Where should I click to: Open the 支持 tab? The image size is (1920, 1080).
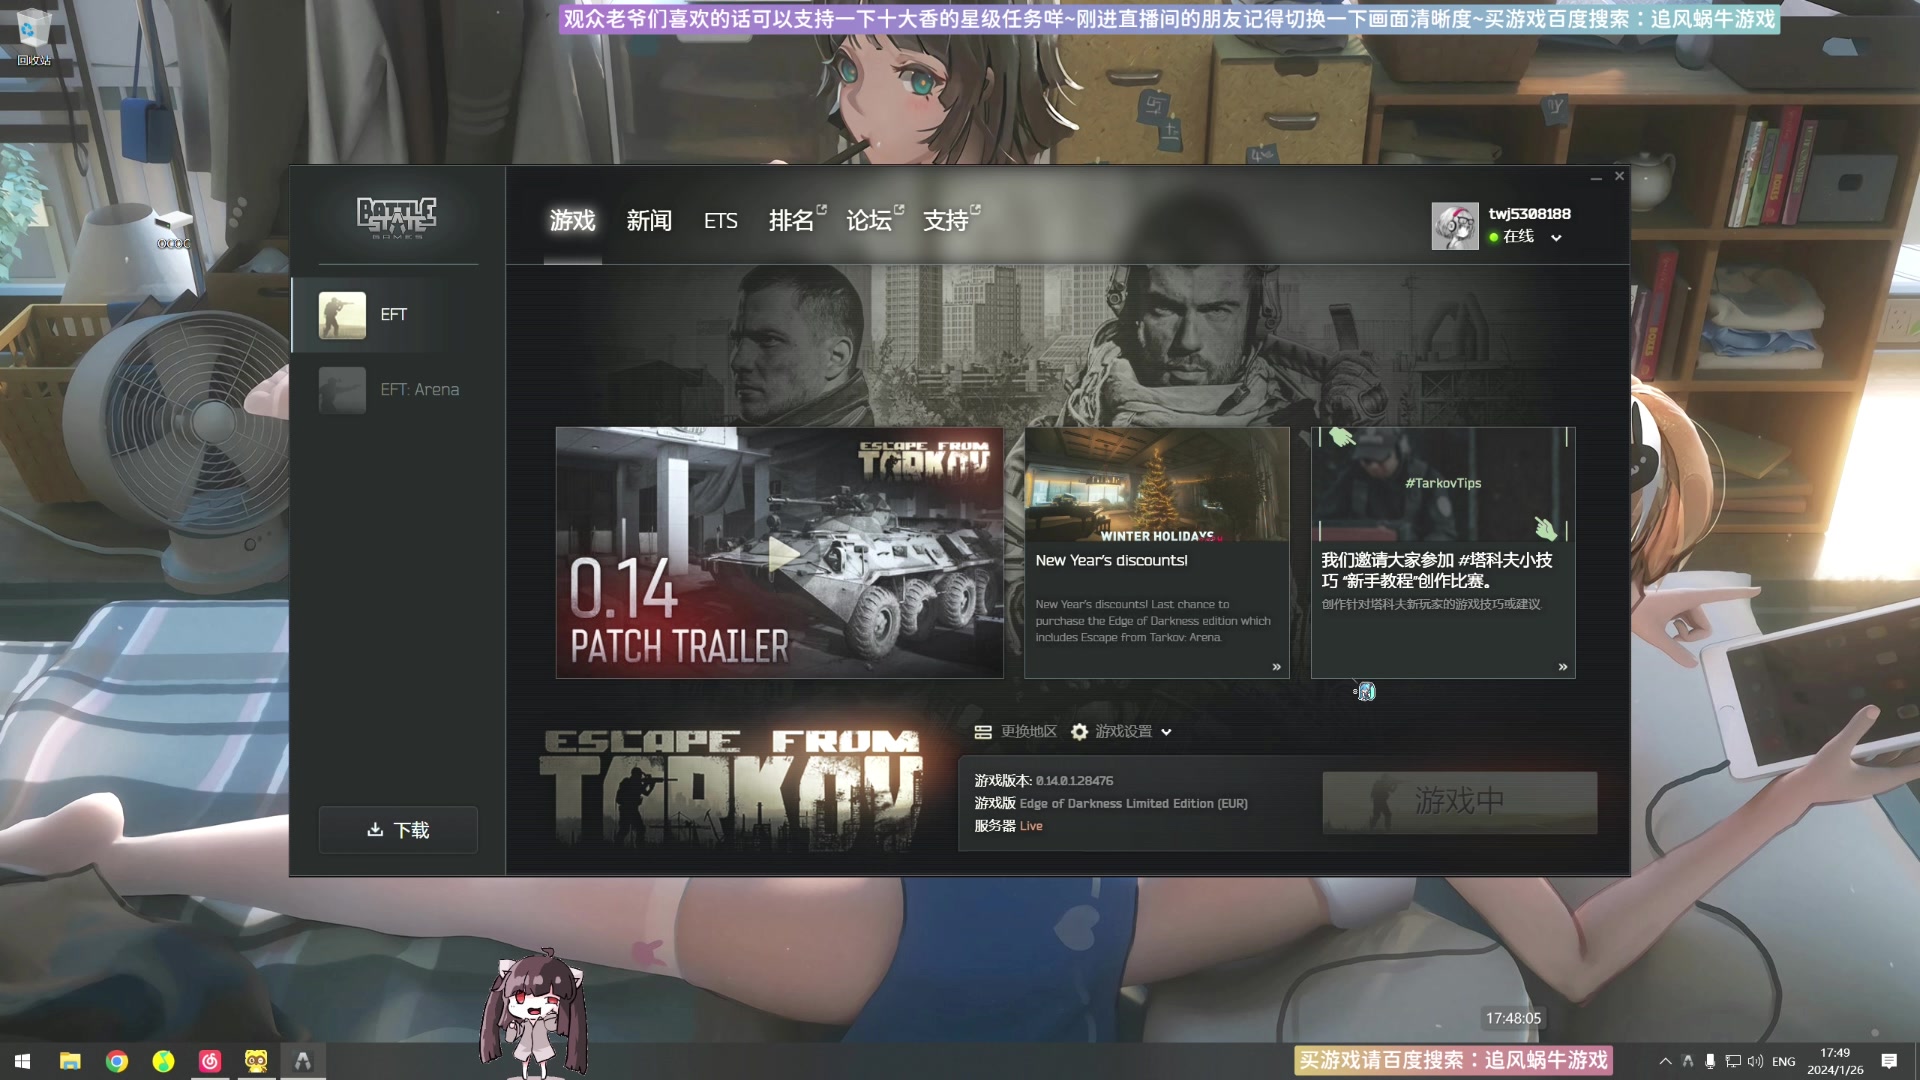click(946, 221)
